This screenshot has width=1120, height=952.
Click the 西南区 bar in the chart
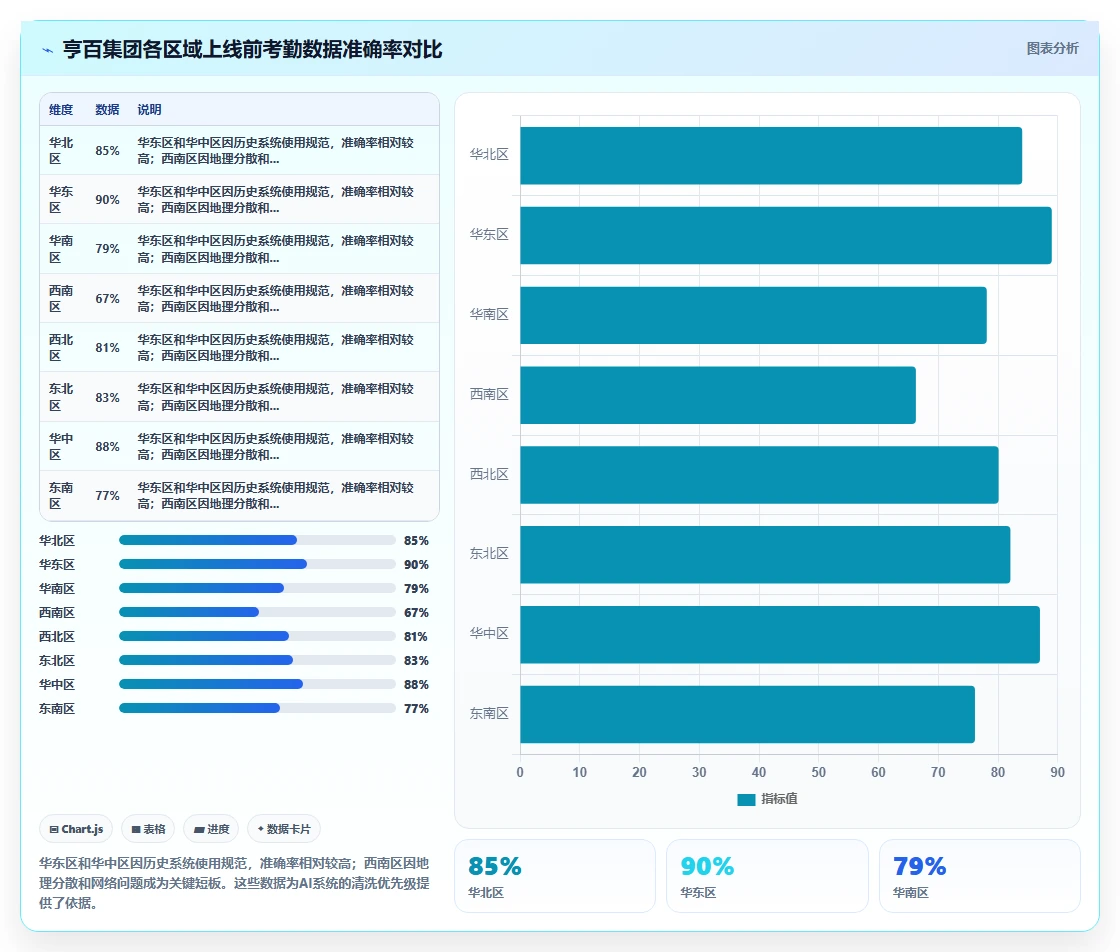(x=718, y=395)
